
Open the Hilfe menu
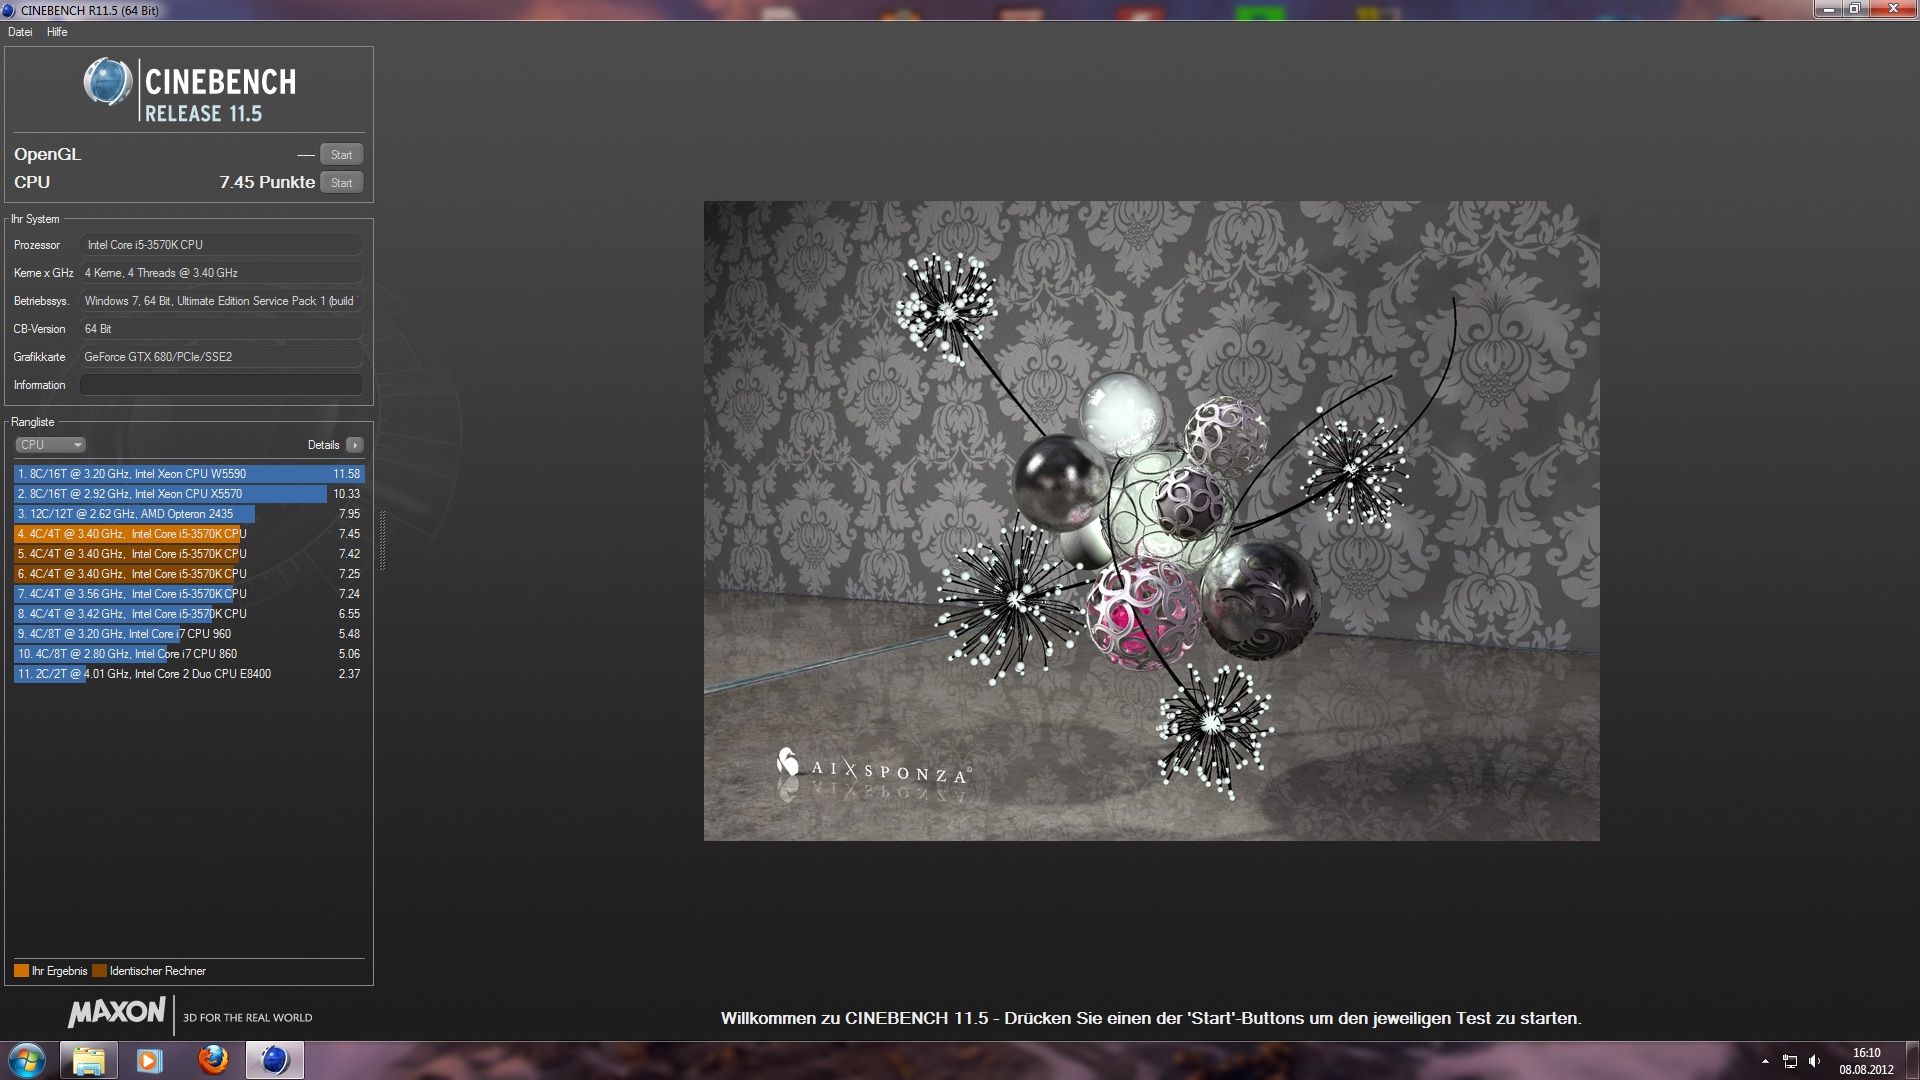(x=57, y=32)
